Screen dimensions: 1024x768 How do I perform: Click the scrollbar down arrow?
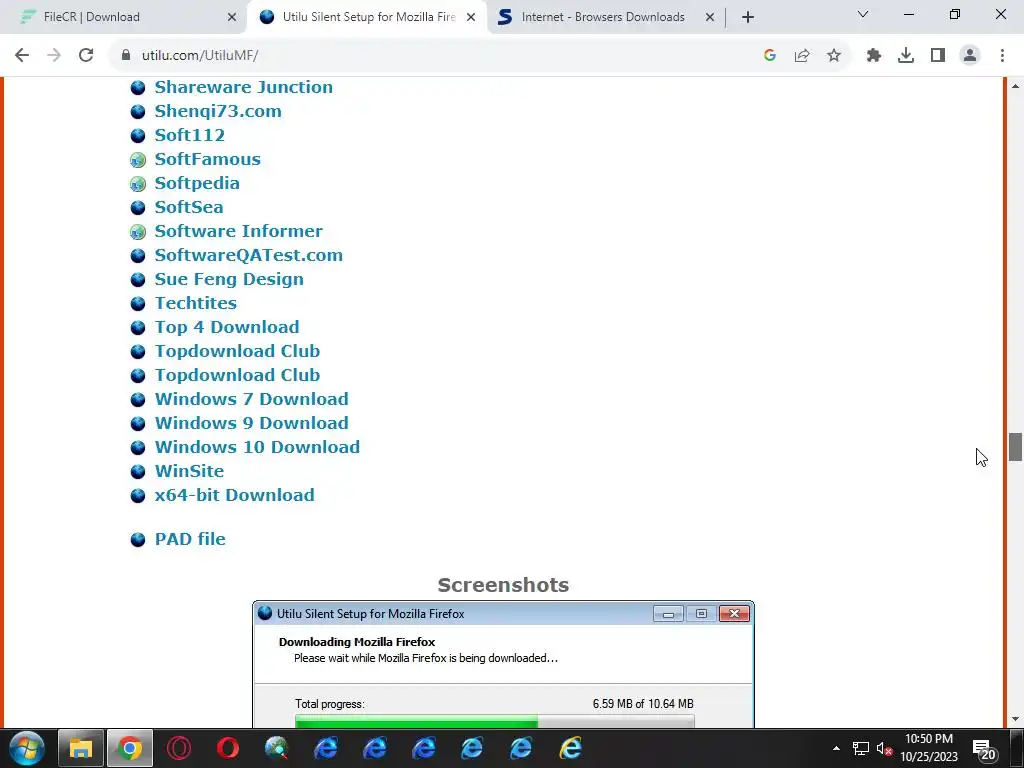coord(1015,719)
